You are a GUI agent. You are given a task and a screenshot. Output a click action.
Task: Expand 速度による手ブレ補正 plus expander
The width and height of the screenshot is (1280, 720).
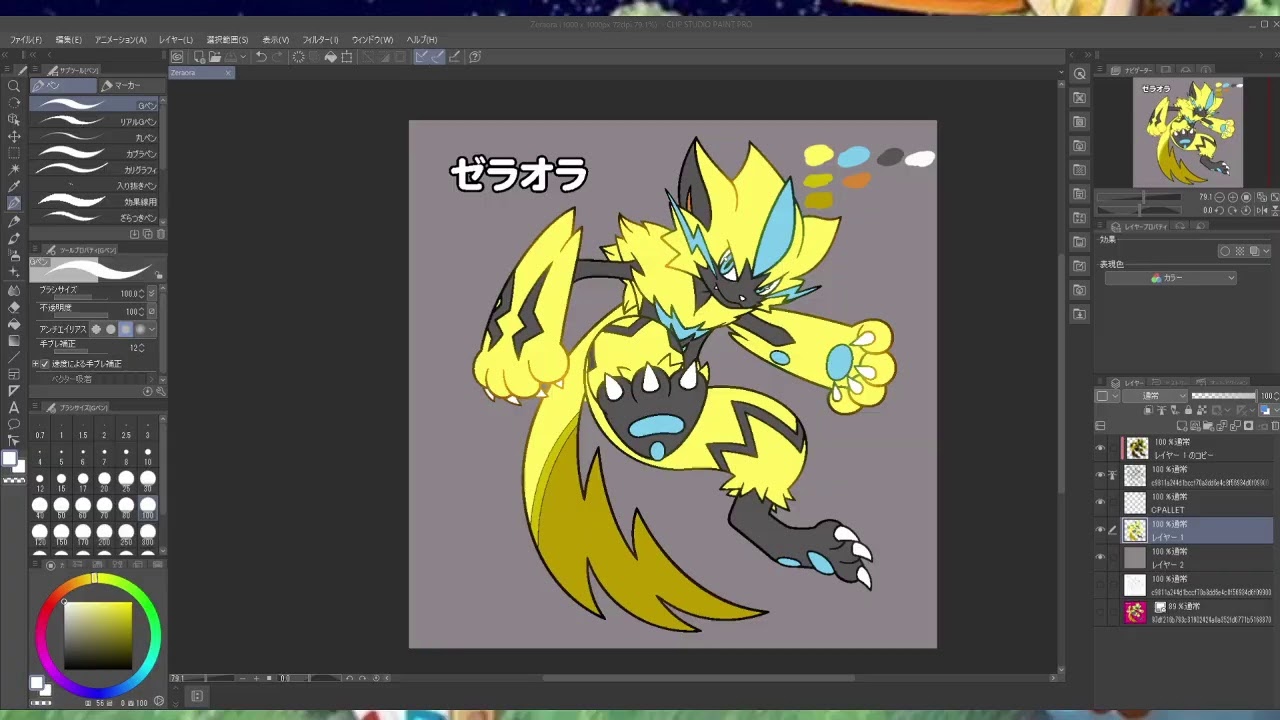coord(35,364)
